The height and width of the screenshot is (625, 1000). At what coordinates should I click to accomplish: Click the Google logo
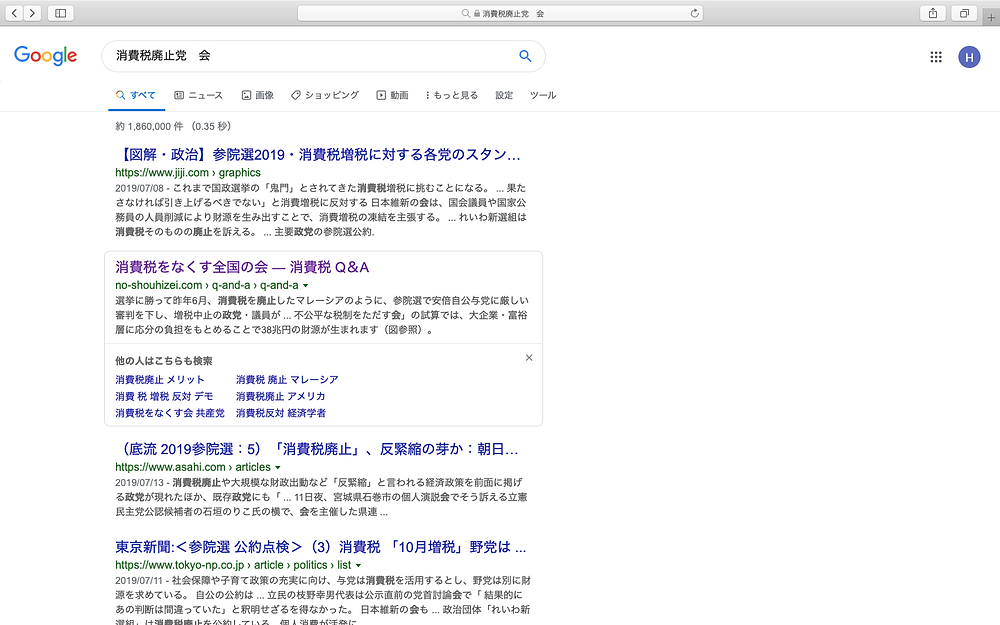(x=45, y=55)
